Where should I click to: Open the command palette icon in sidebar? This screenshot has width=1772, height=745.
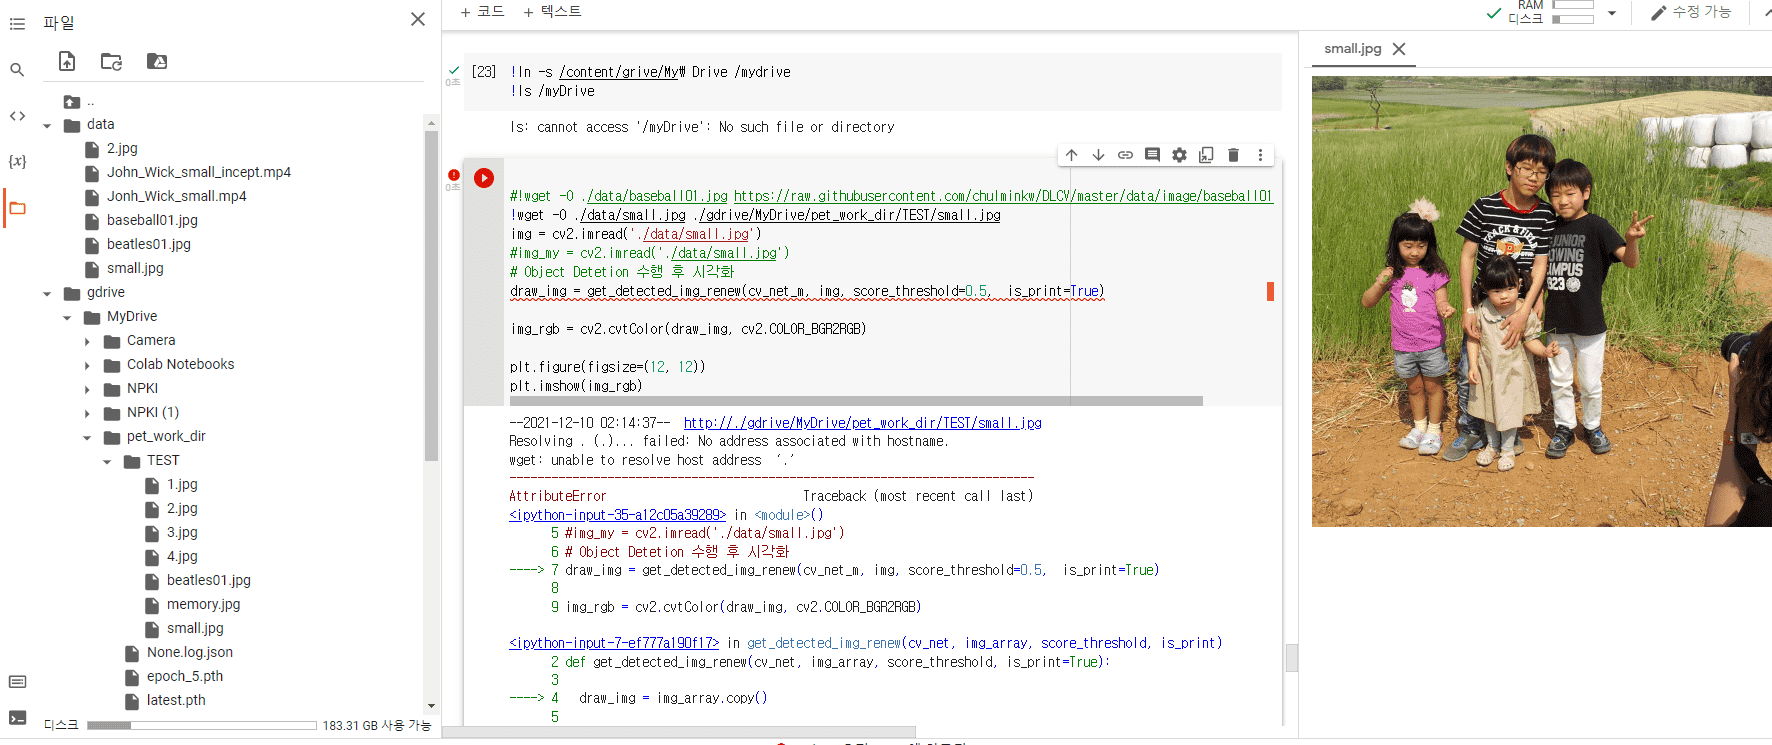click(17, 682)
